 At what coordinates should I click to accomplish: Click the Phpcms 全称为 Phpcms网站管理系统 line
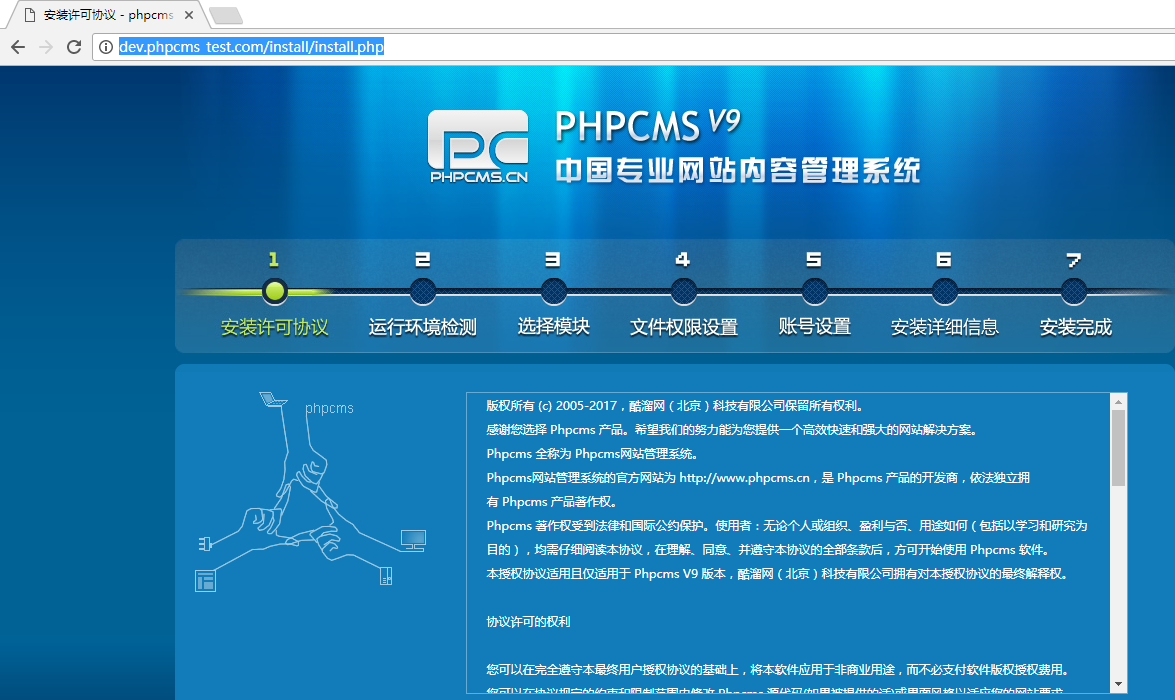[592, 453]
